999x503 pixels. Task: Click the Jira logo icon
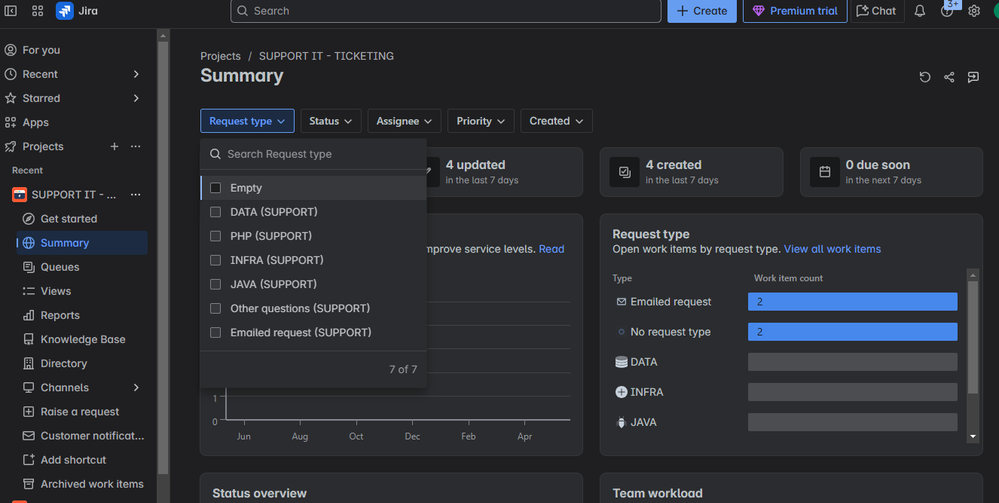(x=64, y=11)
